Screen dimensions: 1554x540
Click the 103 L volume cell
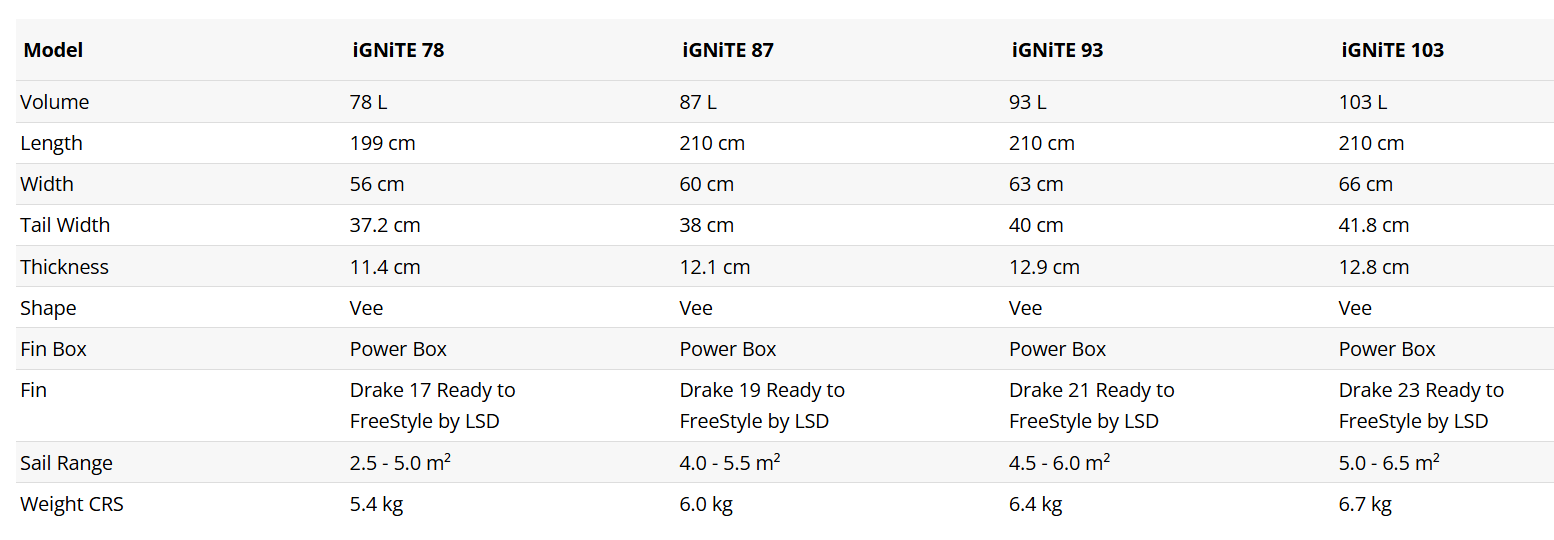[x=1363, y=102]
